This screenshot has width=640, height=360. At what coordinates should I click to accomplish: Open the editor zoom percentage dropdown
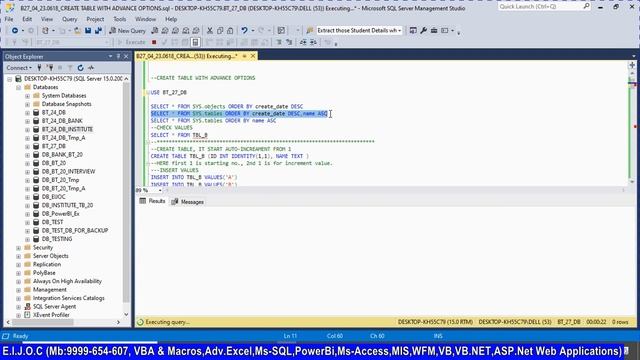coord(160,190)
